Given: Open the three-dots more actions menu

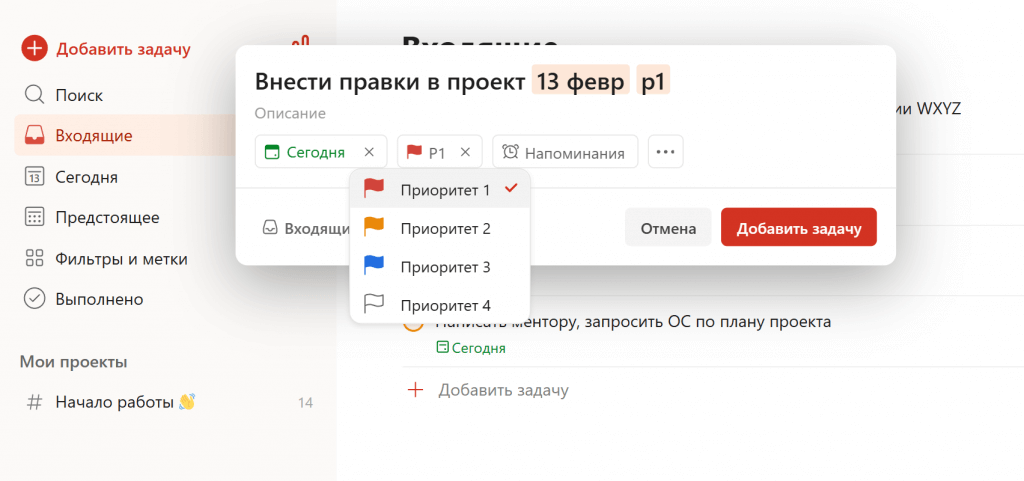Looking at the screenshot, I should pos(665,151).
